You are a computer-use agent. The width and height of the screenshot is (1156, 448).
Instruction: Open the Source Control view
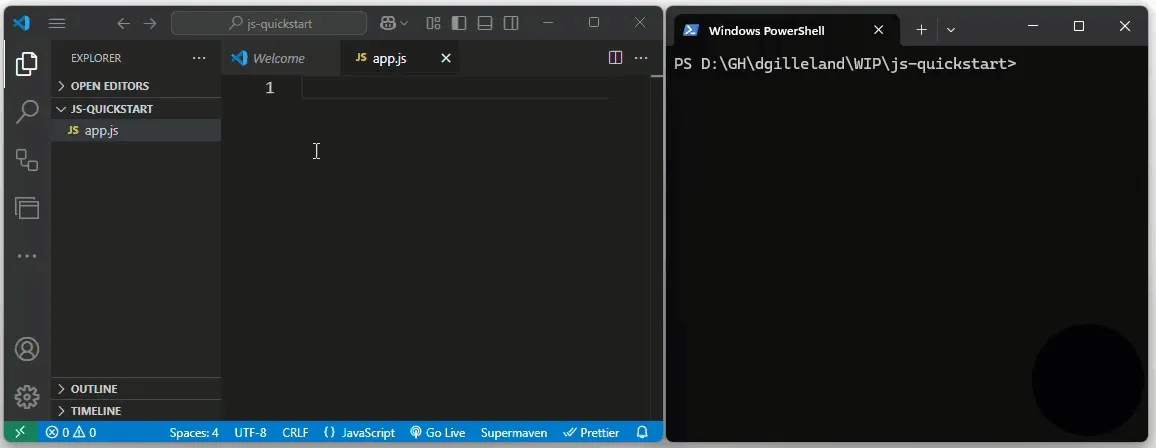27,160
